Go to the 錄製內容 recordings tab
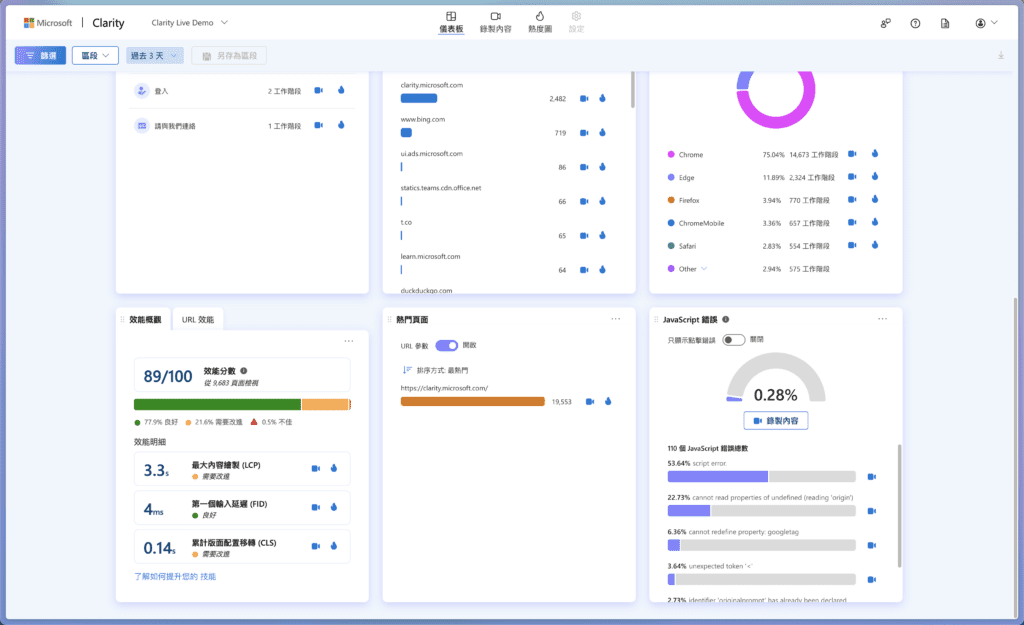 (495, 22)
